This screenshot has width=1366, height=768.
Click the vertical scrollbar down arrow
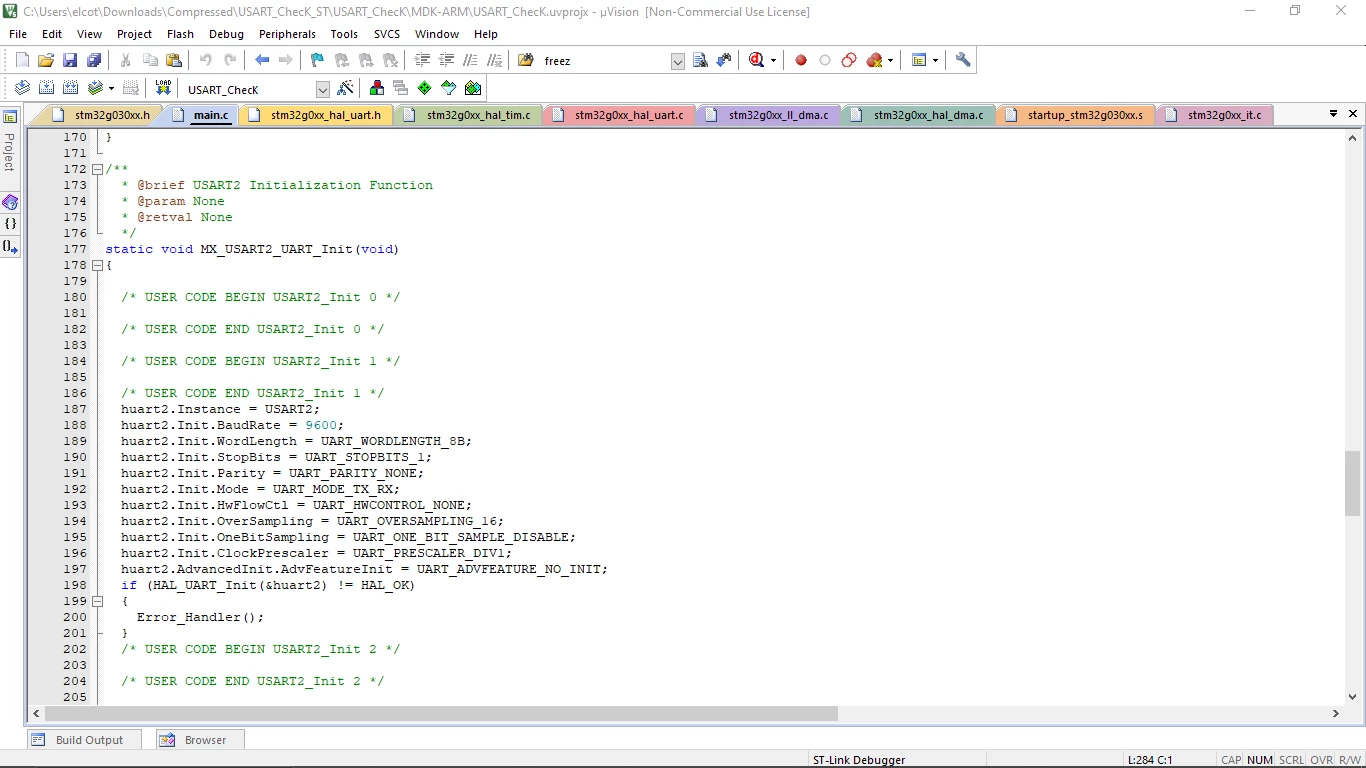pyautogui.click(x=1353, y=696)
